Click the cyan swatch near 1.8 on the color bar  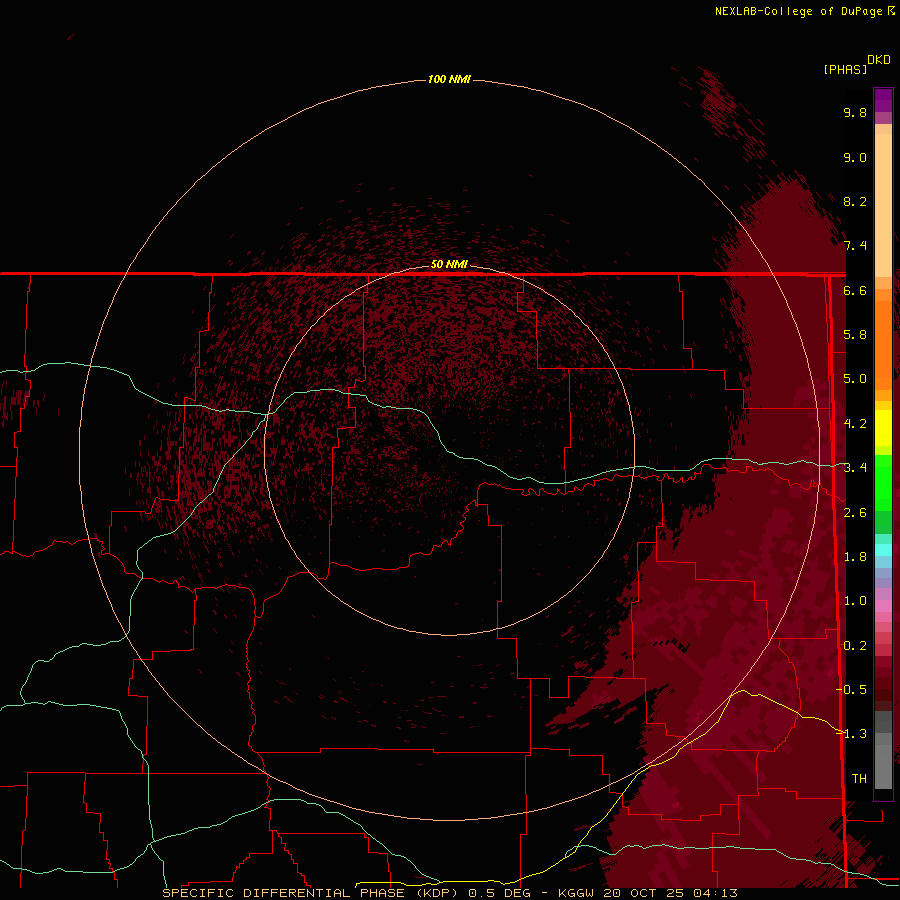point(883,550)
